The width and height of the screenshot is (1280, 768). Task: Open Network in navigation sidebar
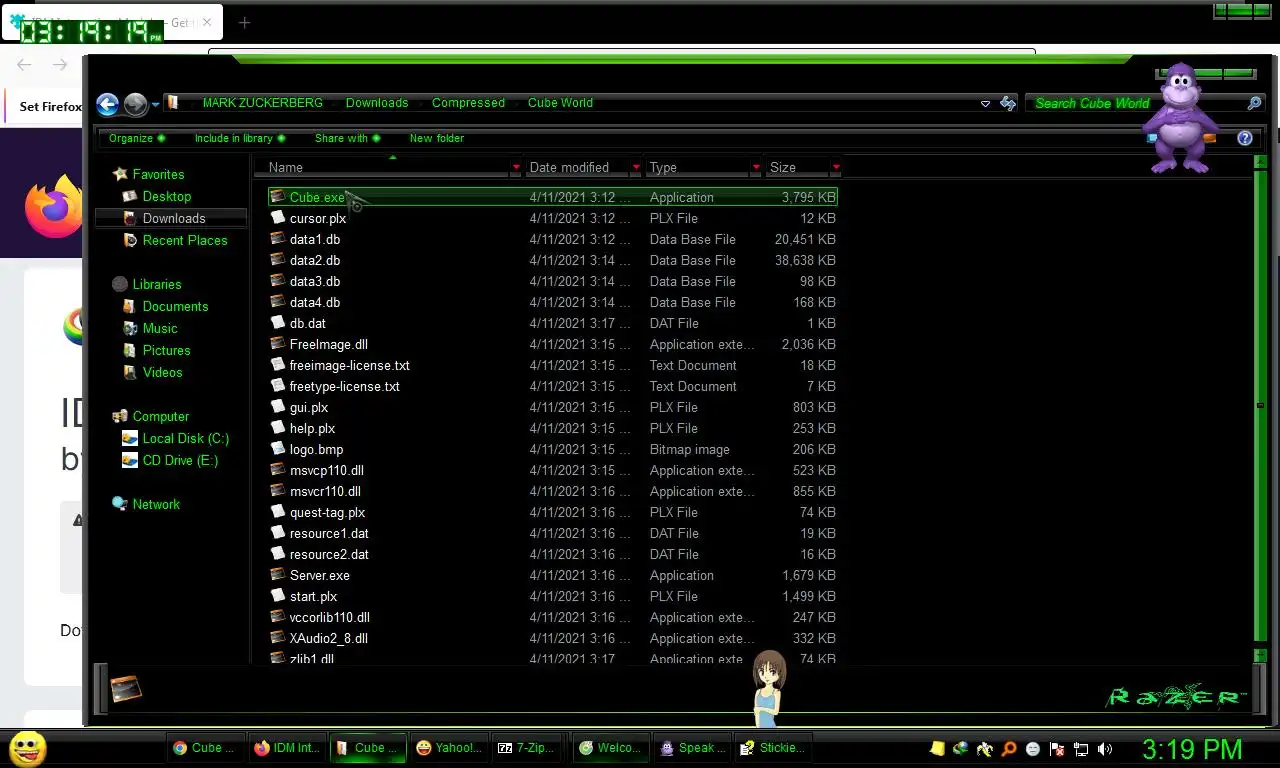[x=156, y=504]
